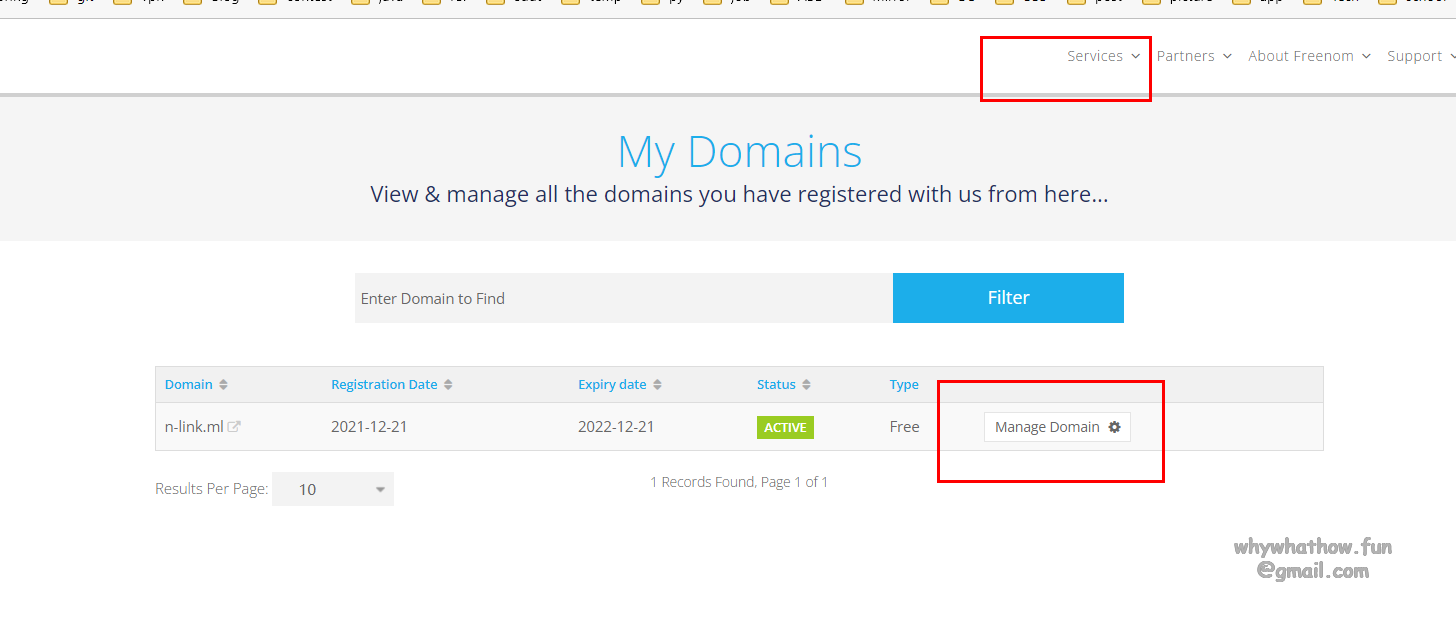Open the n-link.ml domain link
1456x621 pixels.
point(194,427)
